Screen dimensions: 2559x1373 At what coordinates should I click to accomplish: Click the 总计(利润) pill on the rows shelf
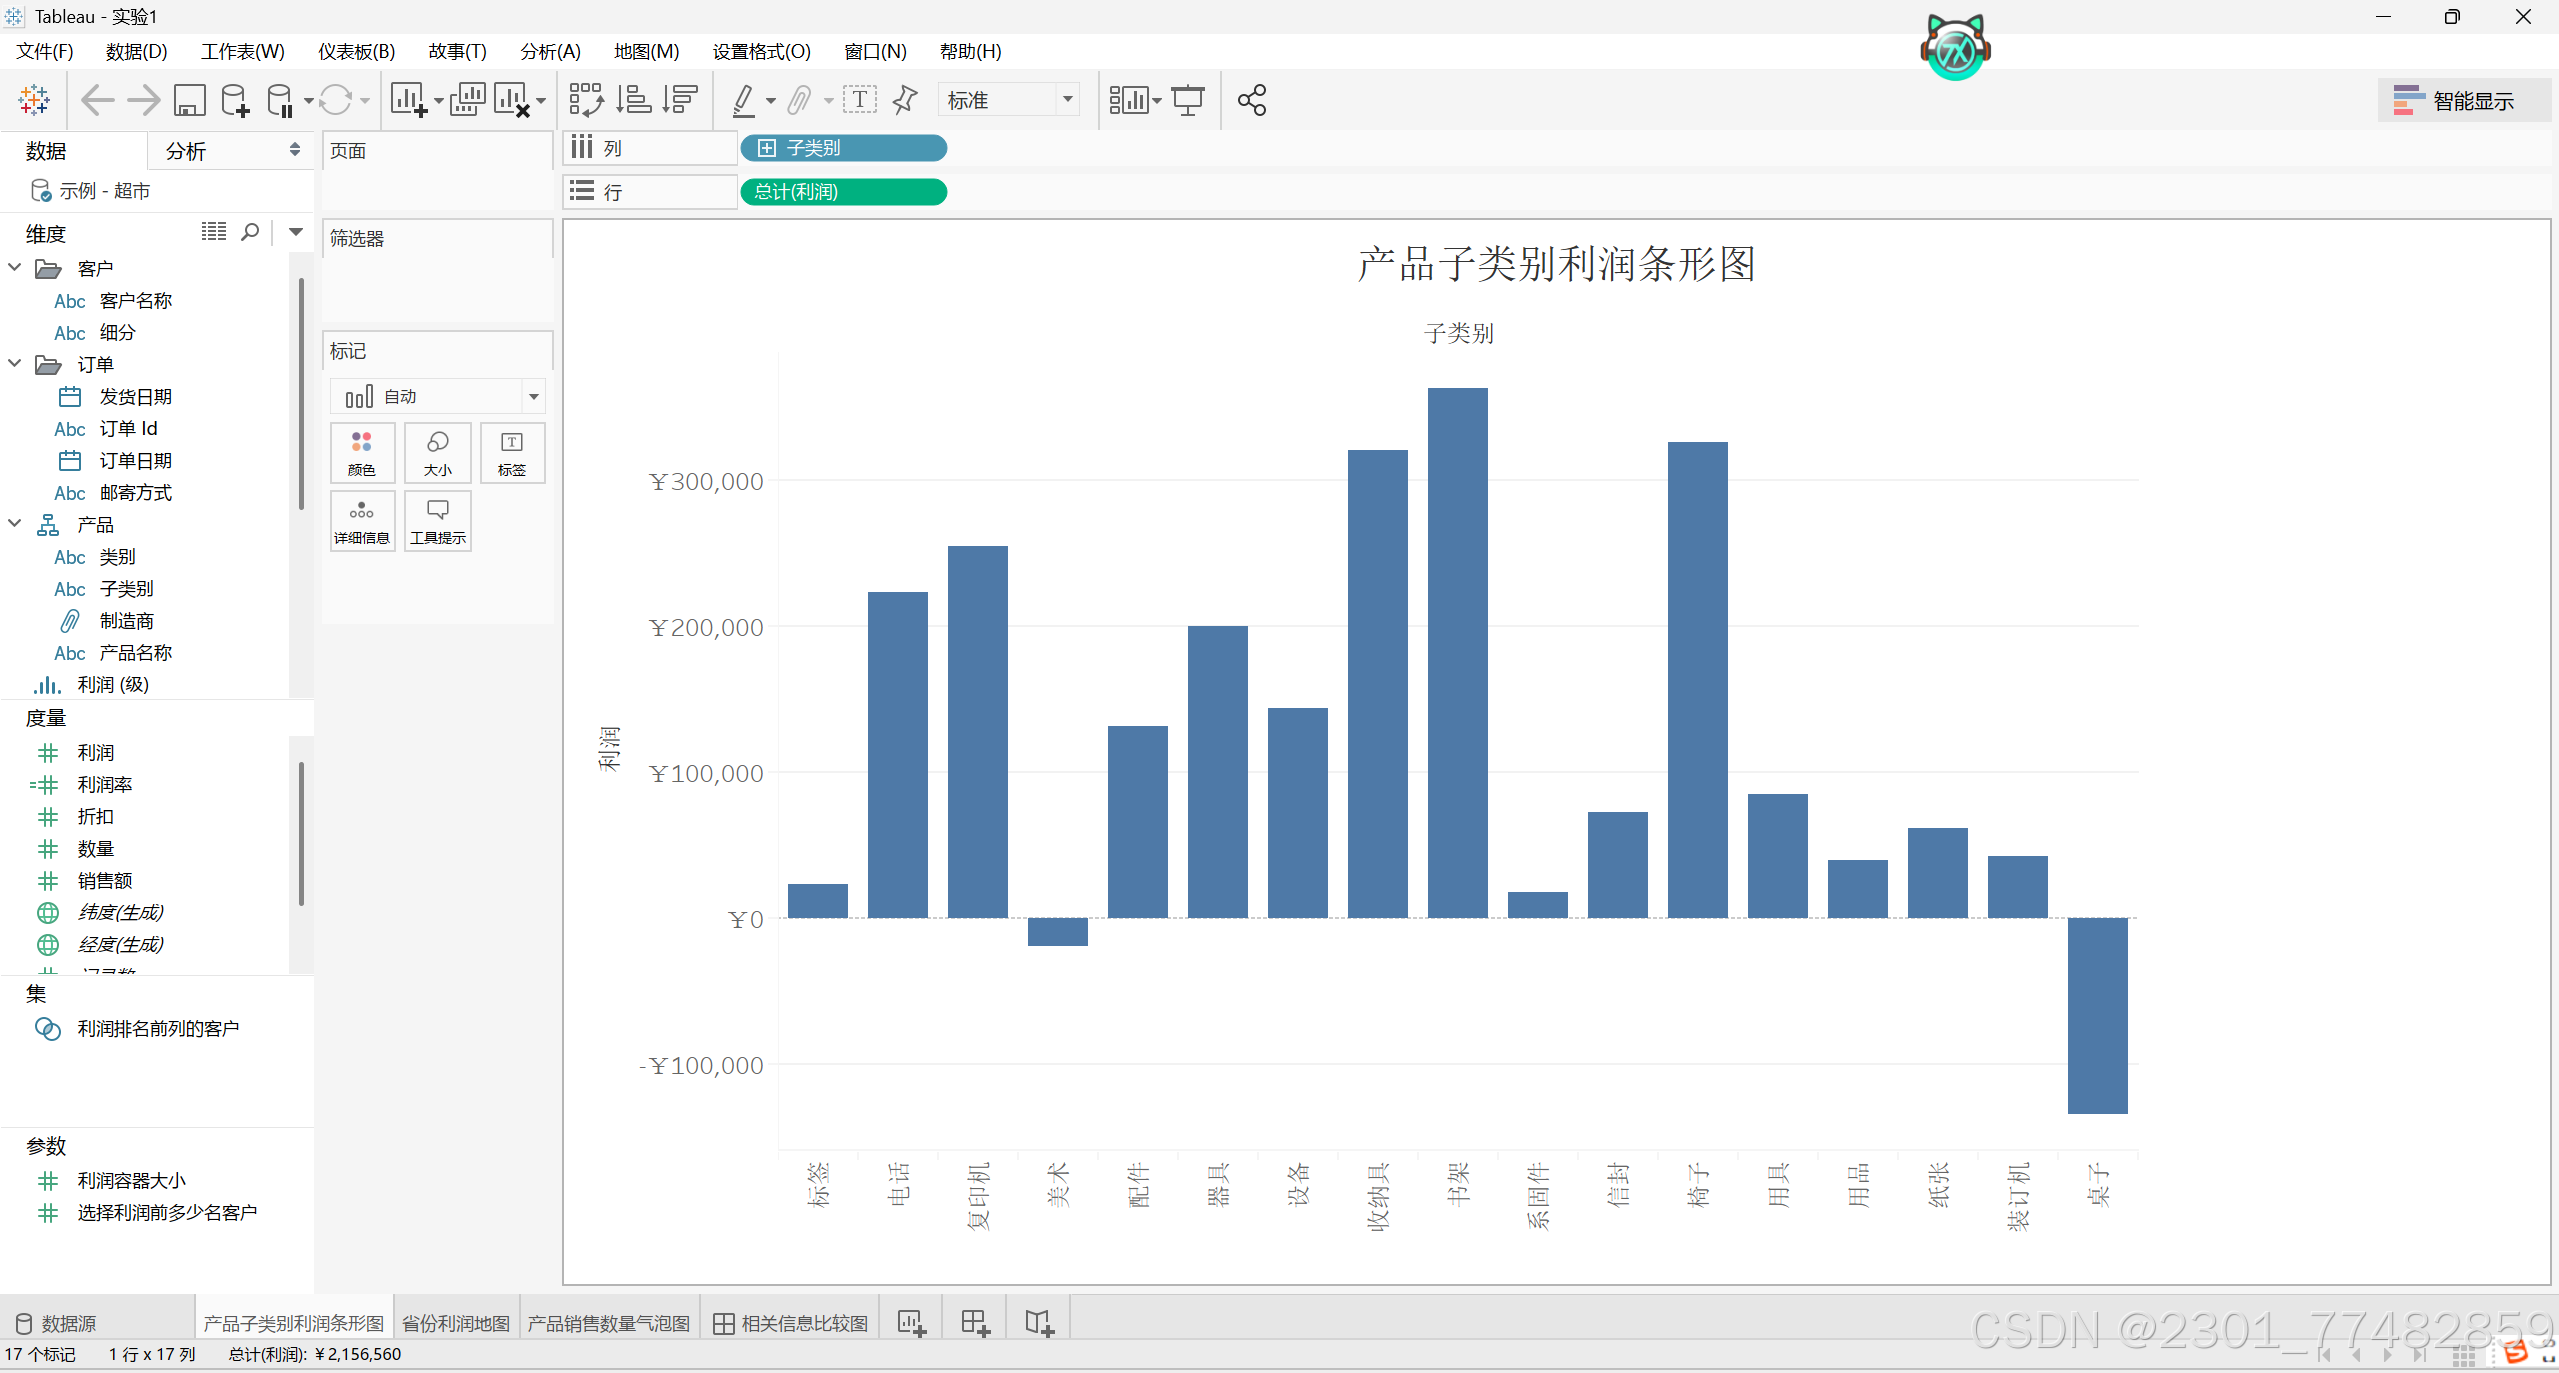pos(843,192)
